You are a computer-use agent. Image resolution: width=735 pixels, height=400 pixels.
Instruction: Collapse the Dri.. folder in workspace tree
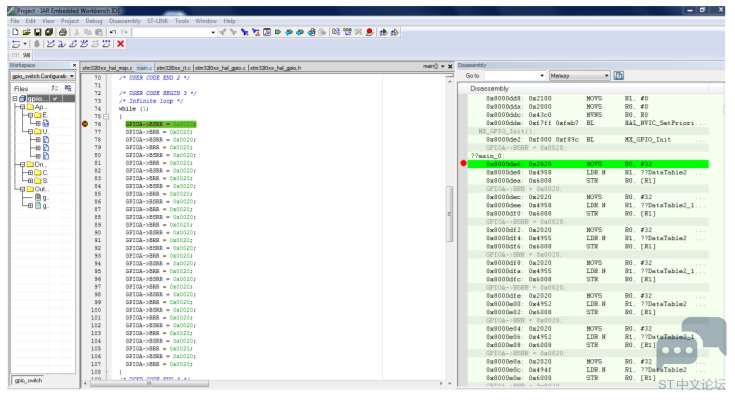(x=22, y=165)
